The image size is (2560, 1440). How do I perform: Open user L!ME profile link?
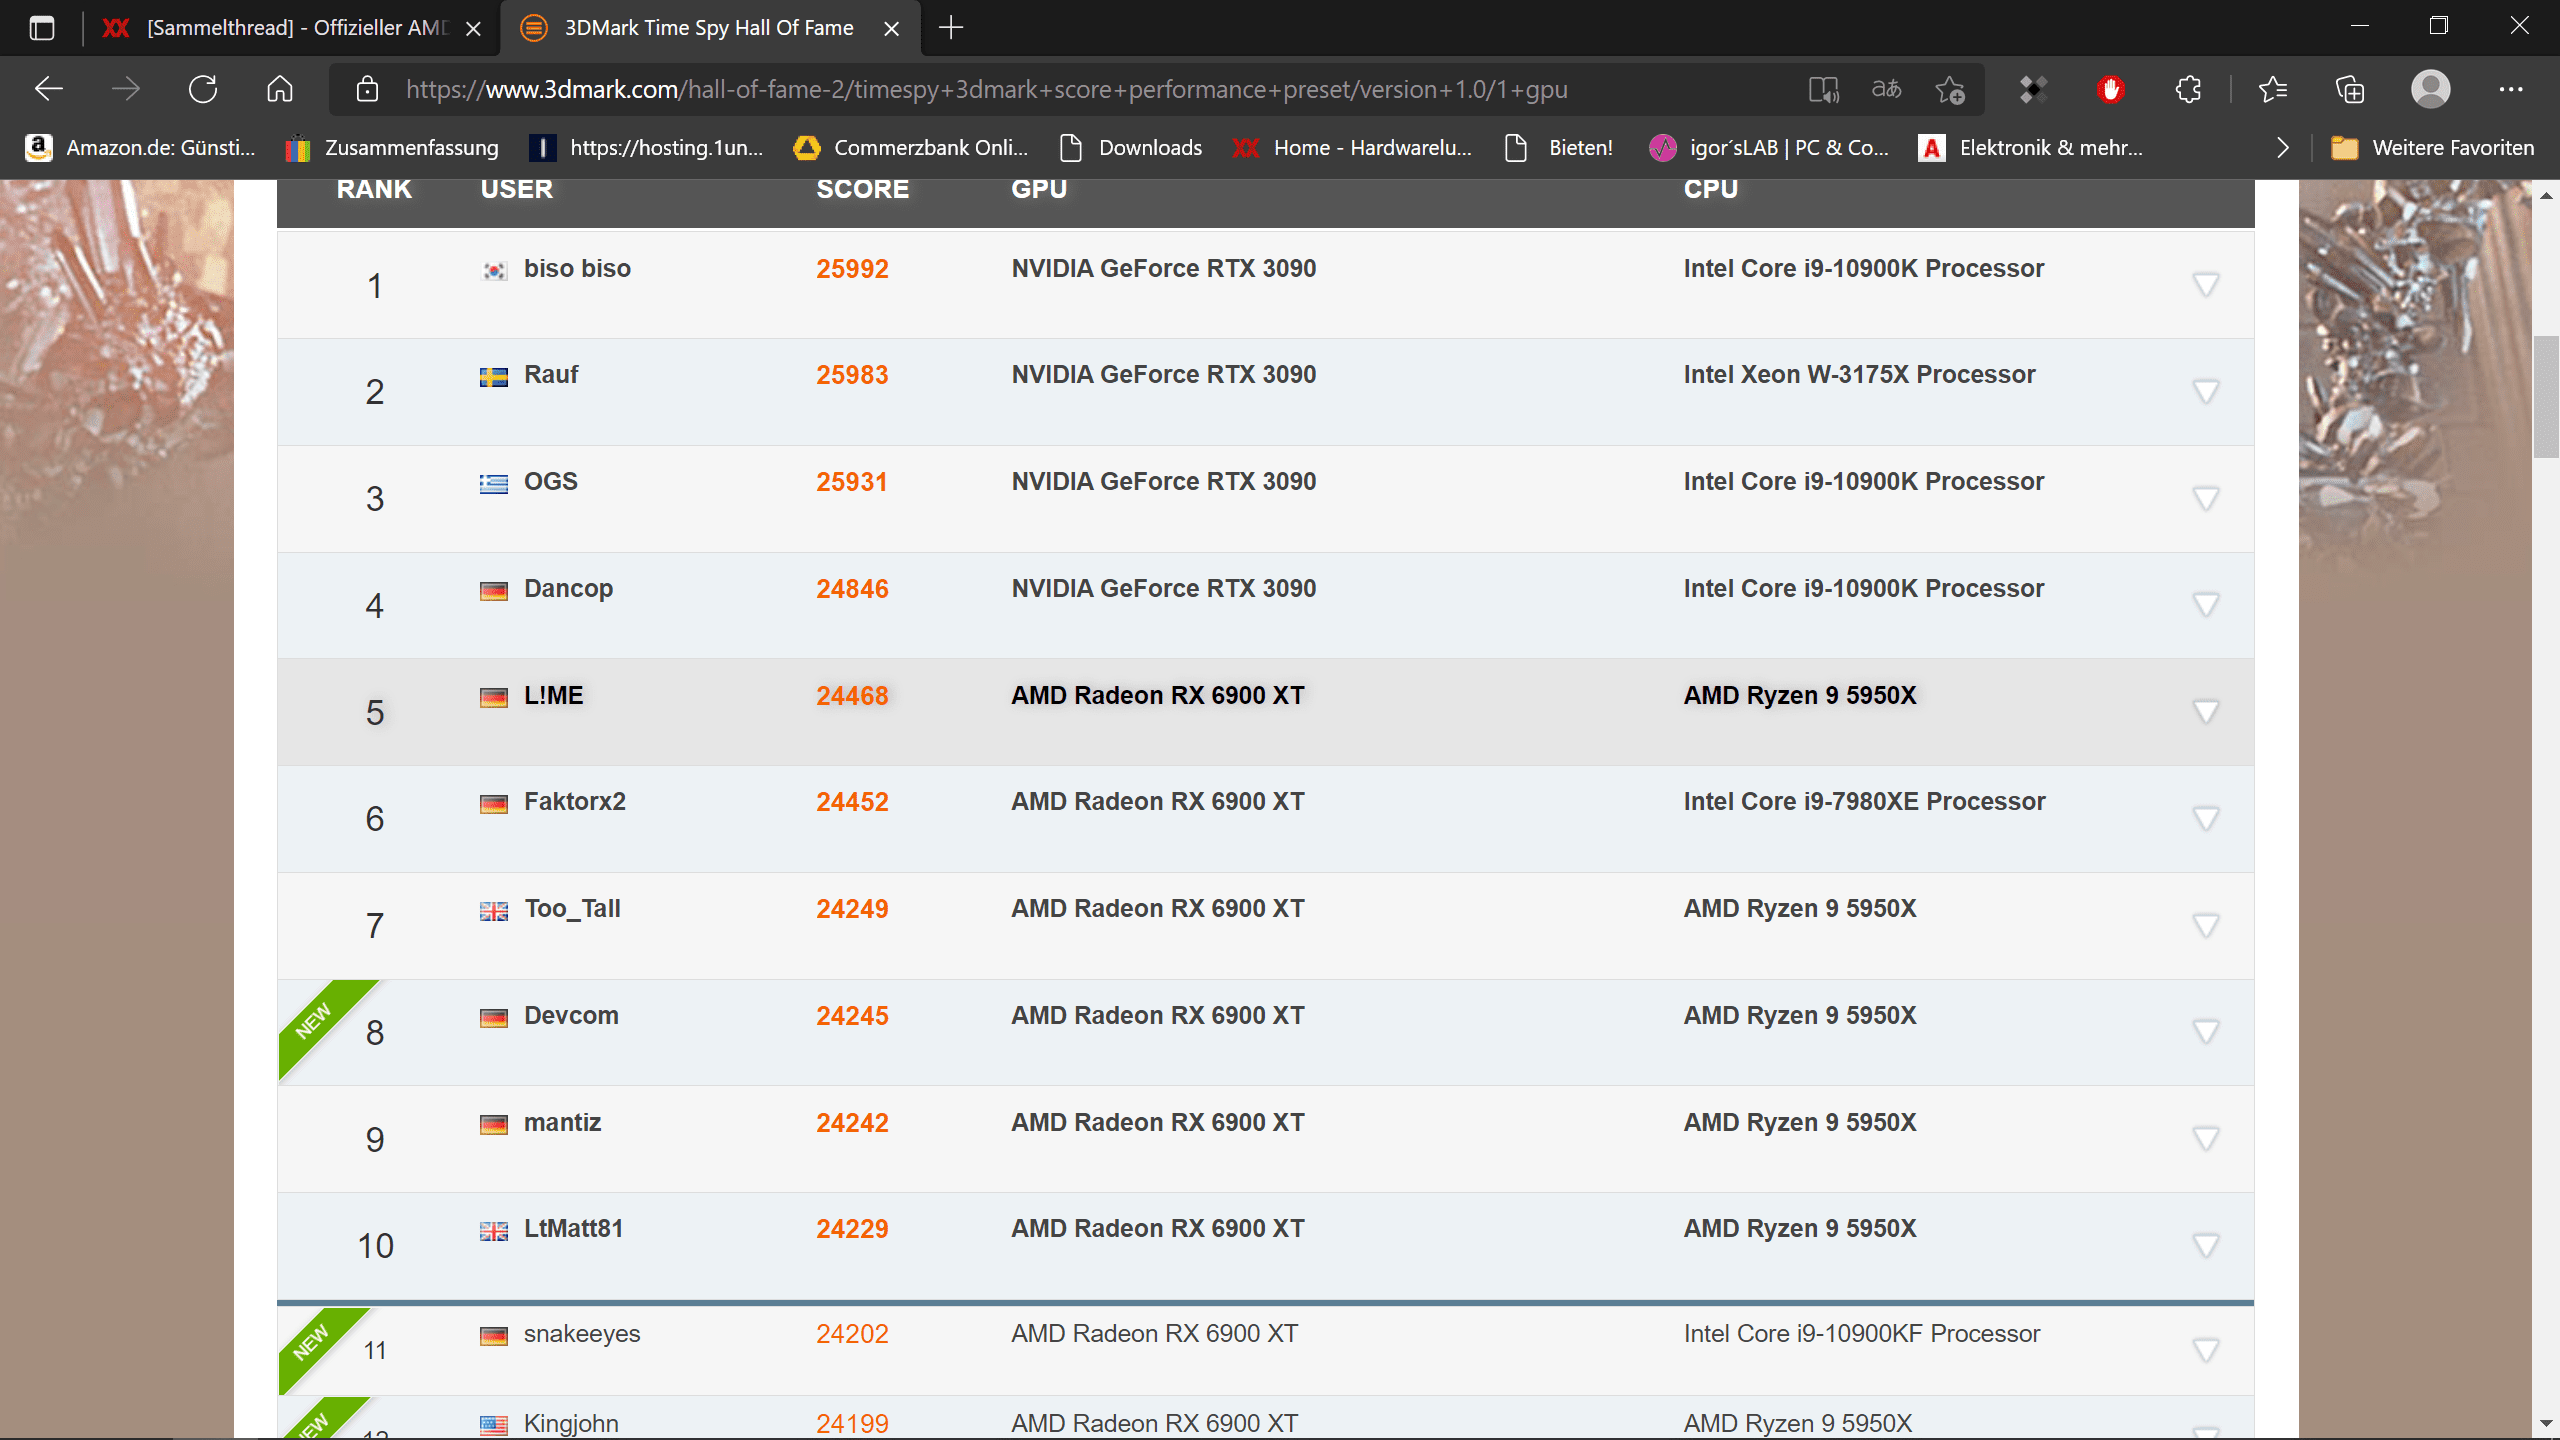pyautogui.click(x=553, y=695)
